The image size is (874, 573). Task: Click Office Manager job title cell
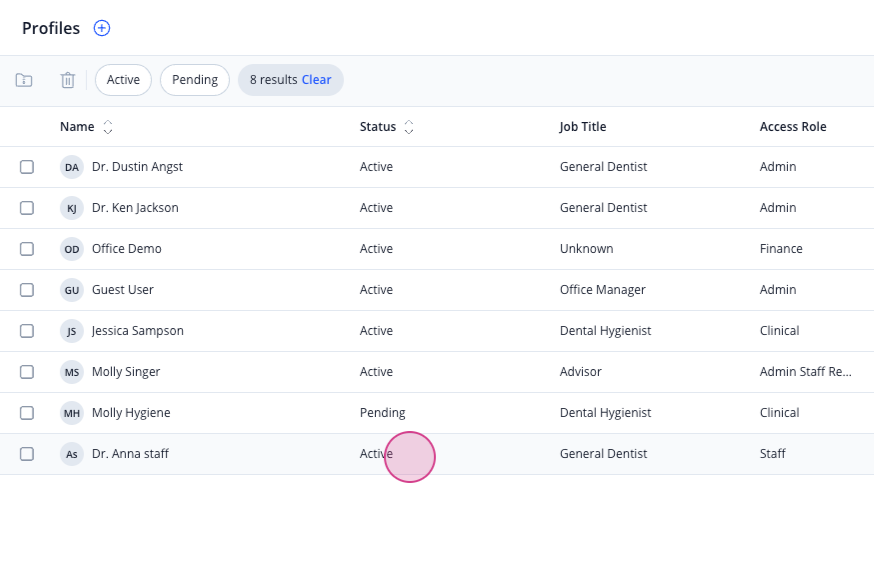pyautogui.click(x=603, y=290)
